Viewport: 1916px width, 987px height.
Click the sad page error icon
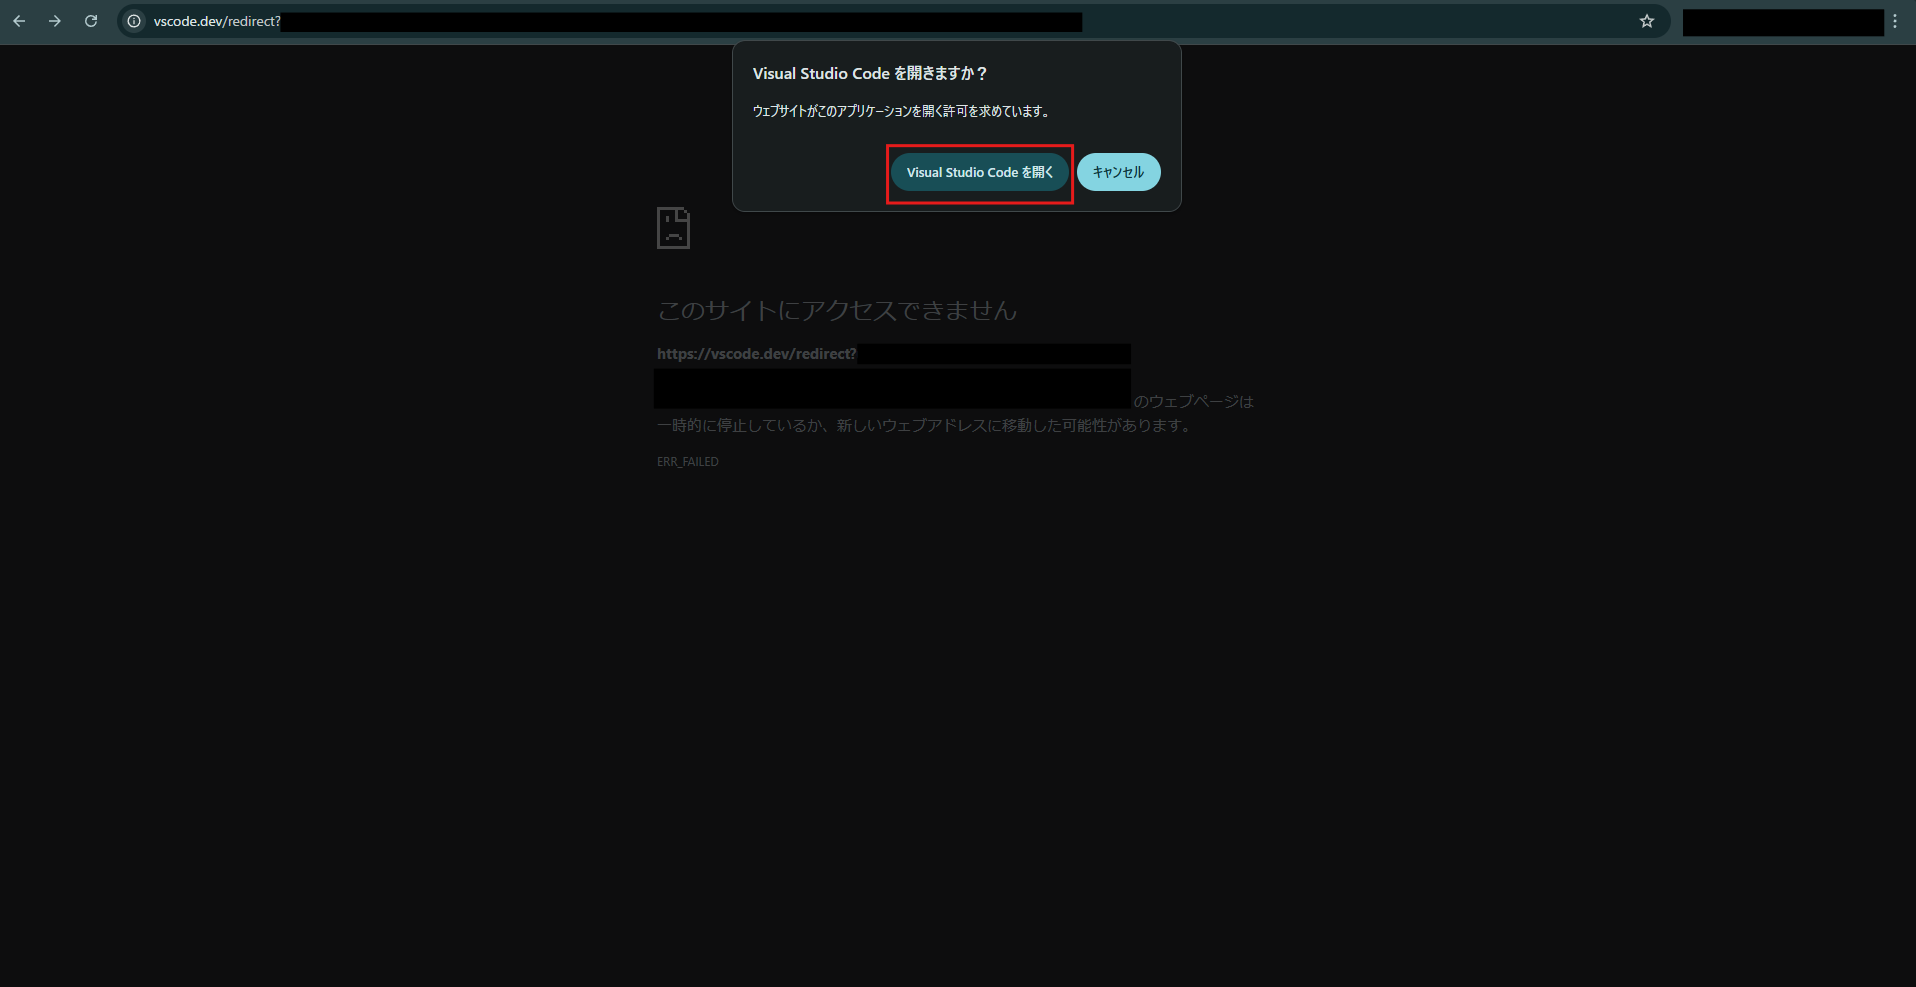click(673, 228)
